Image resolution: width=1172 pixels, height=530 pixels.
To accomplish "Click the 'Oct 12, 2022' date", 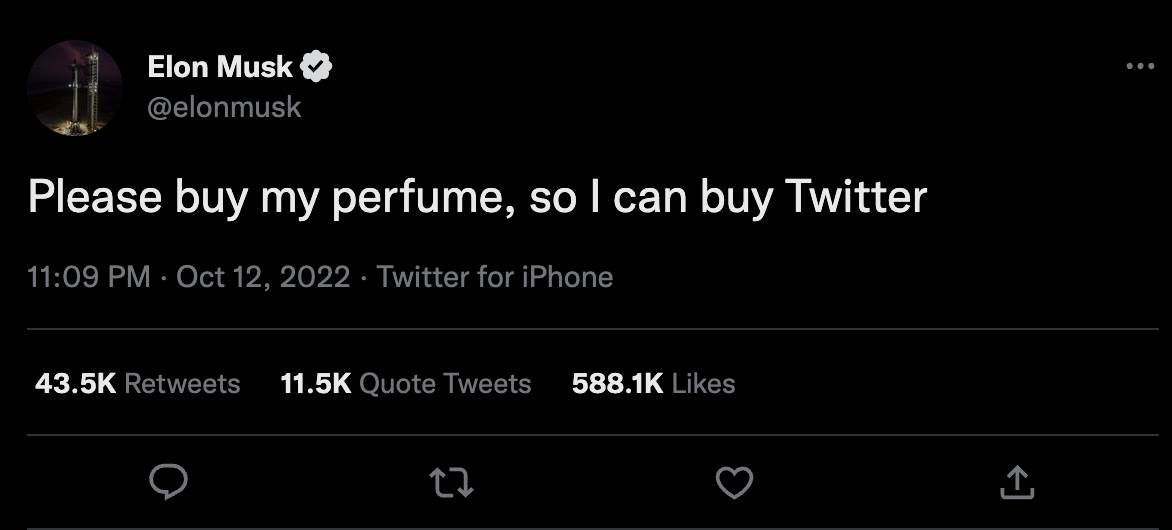I will 263,276.
